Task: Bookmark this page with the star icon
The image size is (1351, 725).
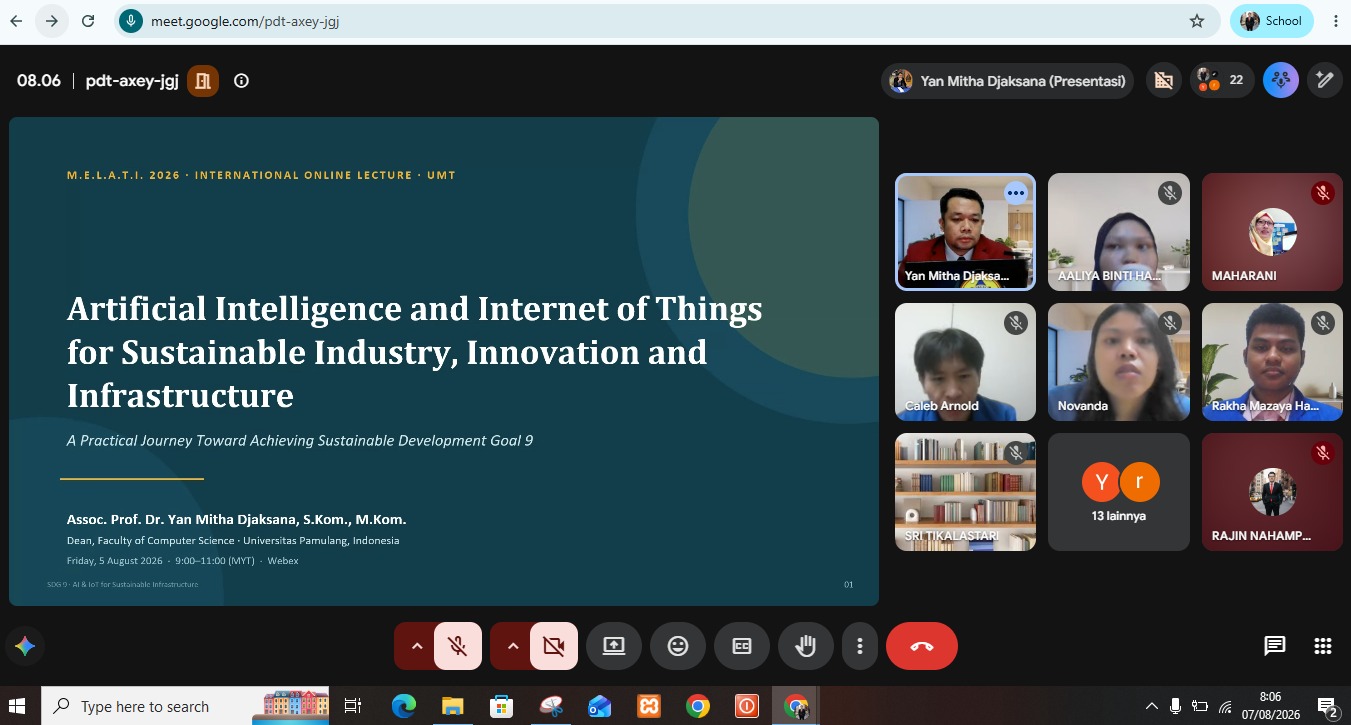Action: [1197, 21]
